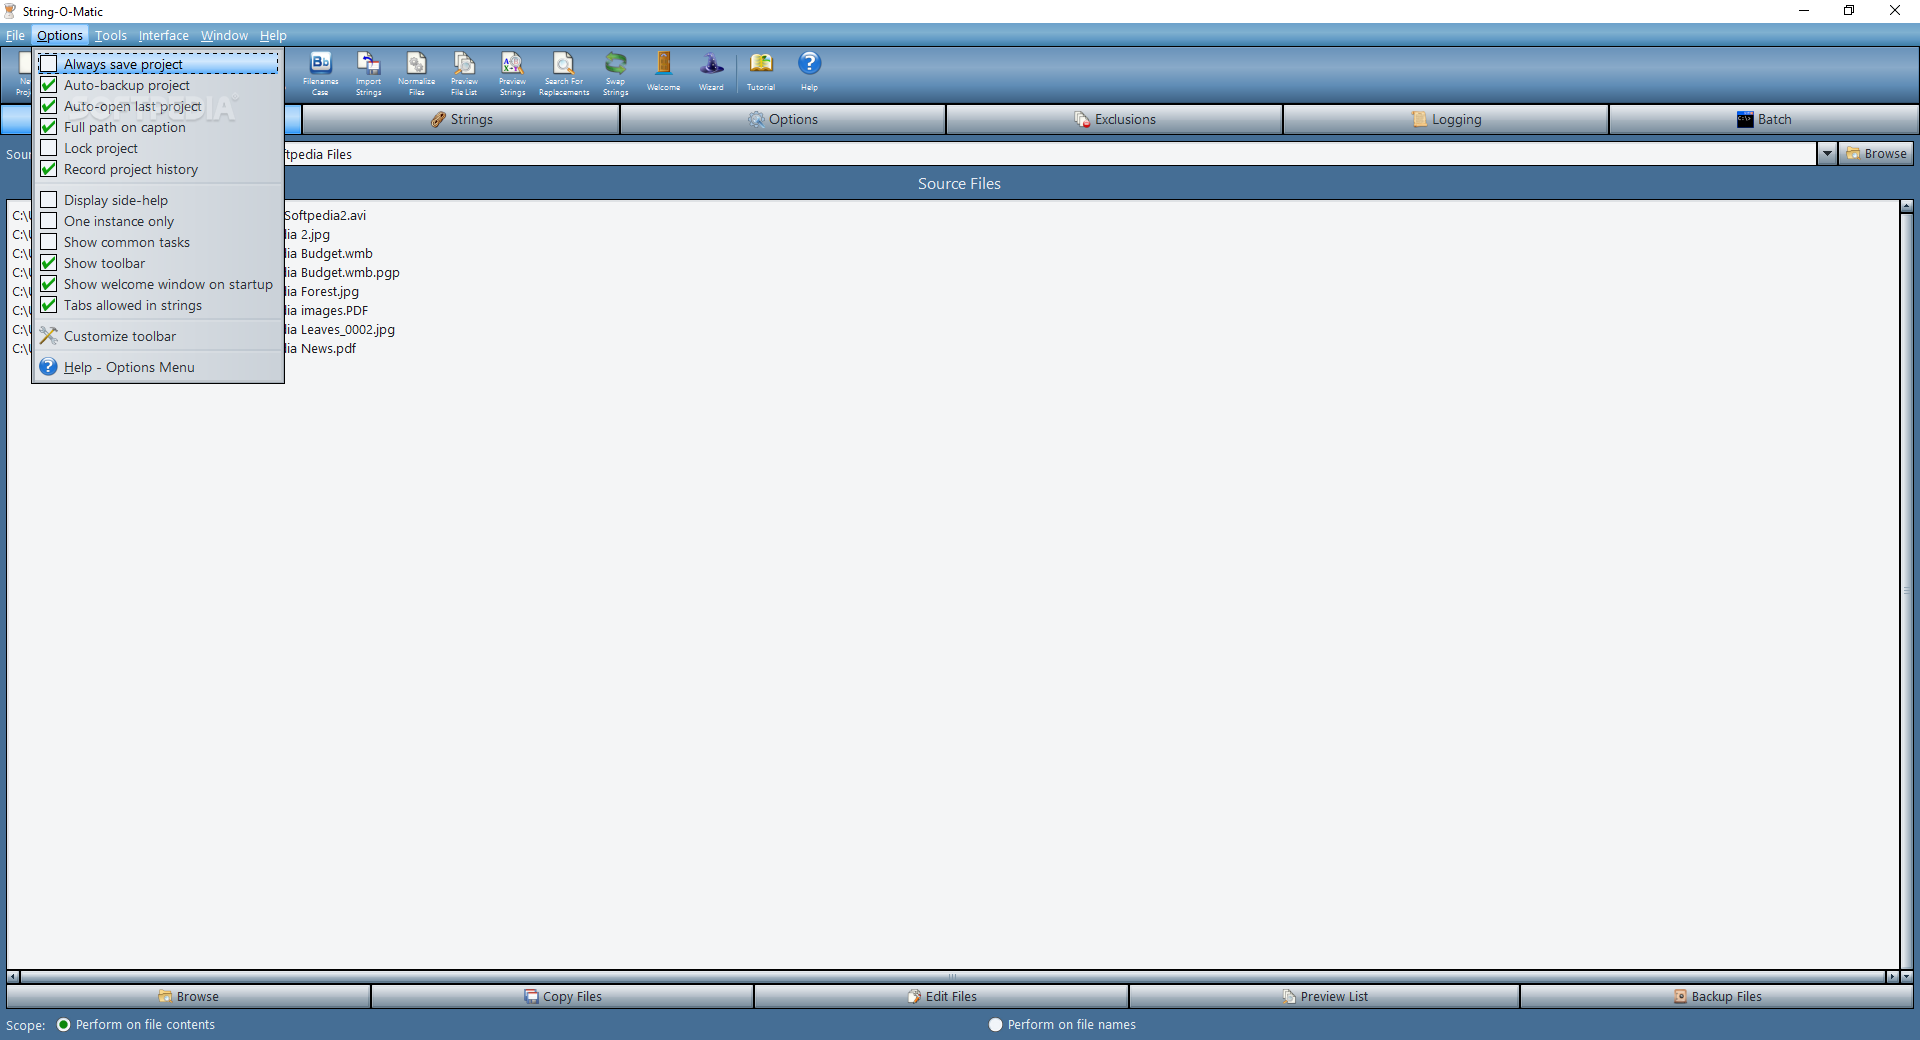Select the images.PDF file row

(326, 310)
